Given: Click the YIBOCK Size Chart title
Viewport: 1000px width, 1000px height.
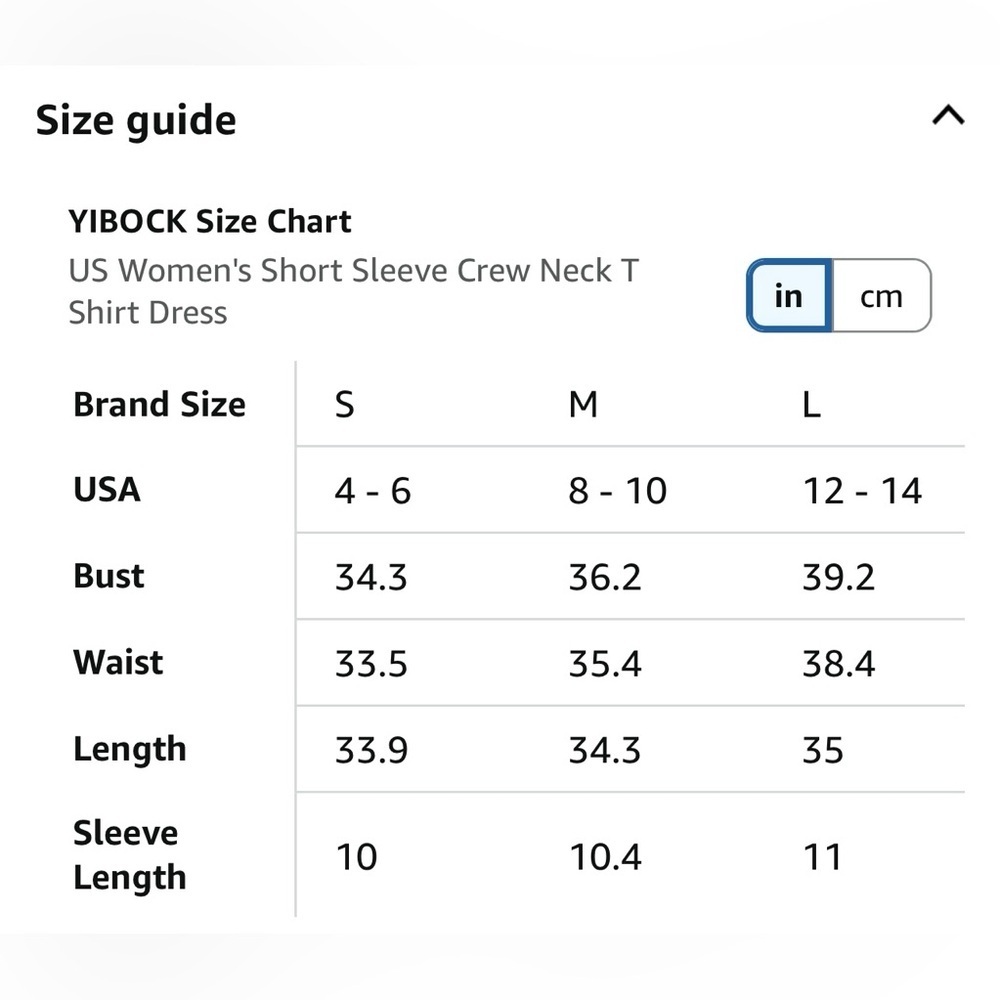Looking at the screenshot, I should (210, 221).
